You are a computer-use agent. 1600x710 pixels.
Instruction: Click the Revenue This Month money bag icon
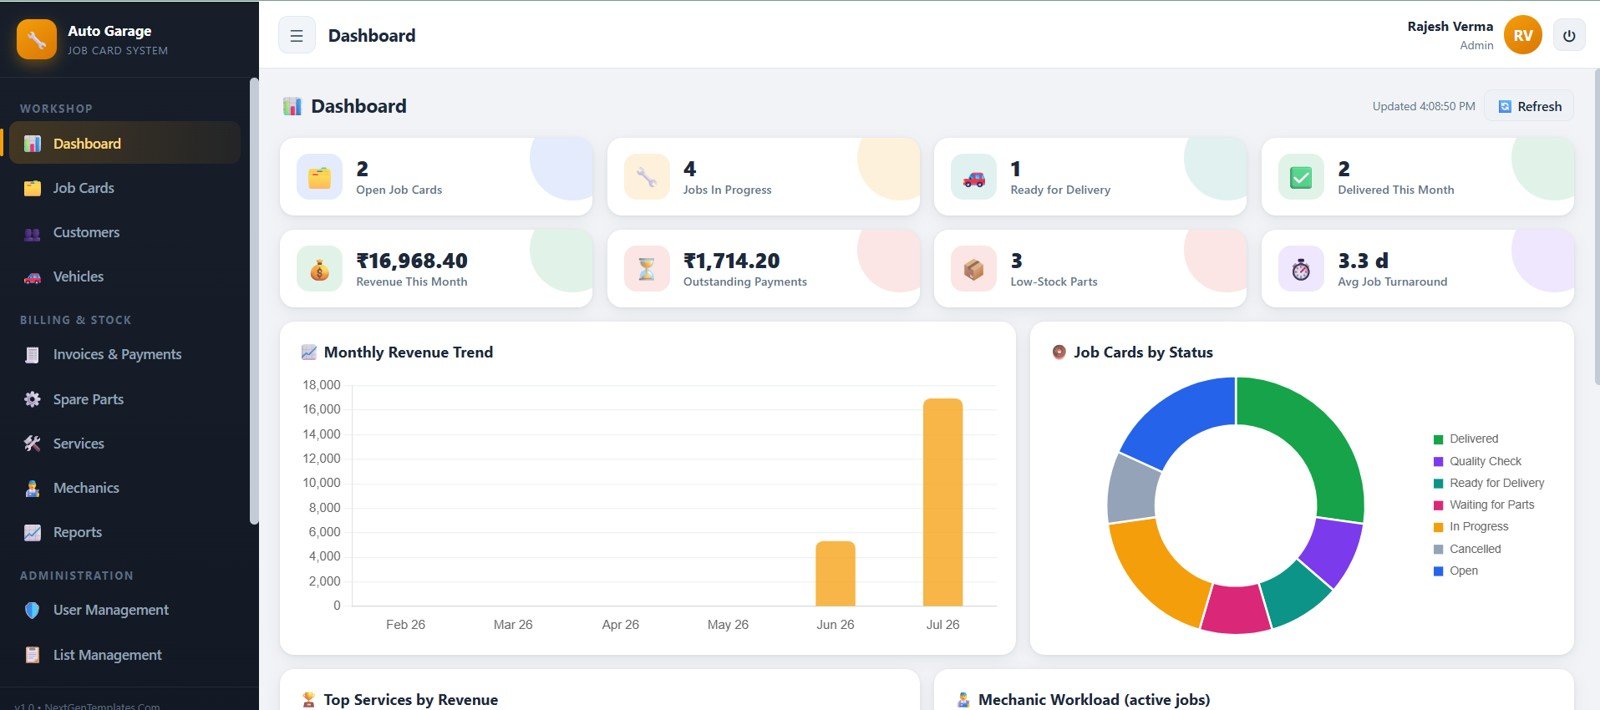[319, 269]
